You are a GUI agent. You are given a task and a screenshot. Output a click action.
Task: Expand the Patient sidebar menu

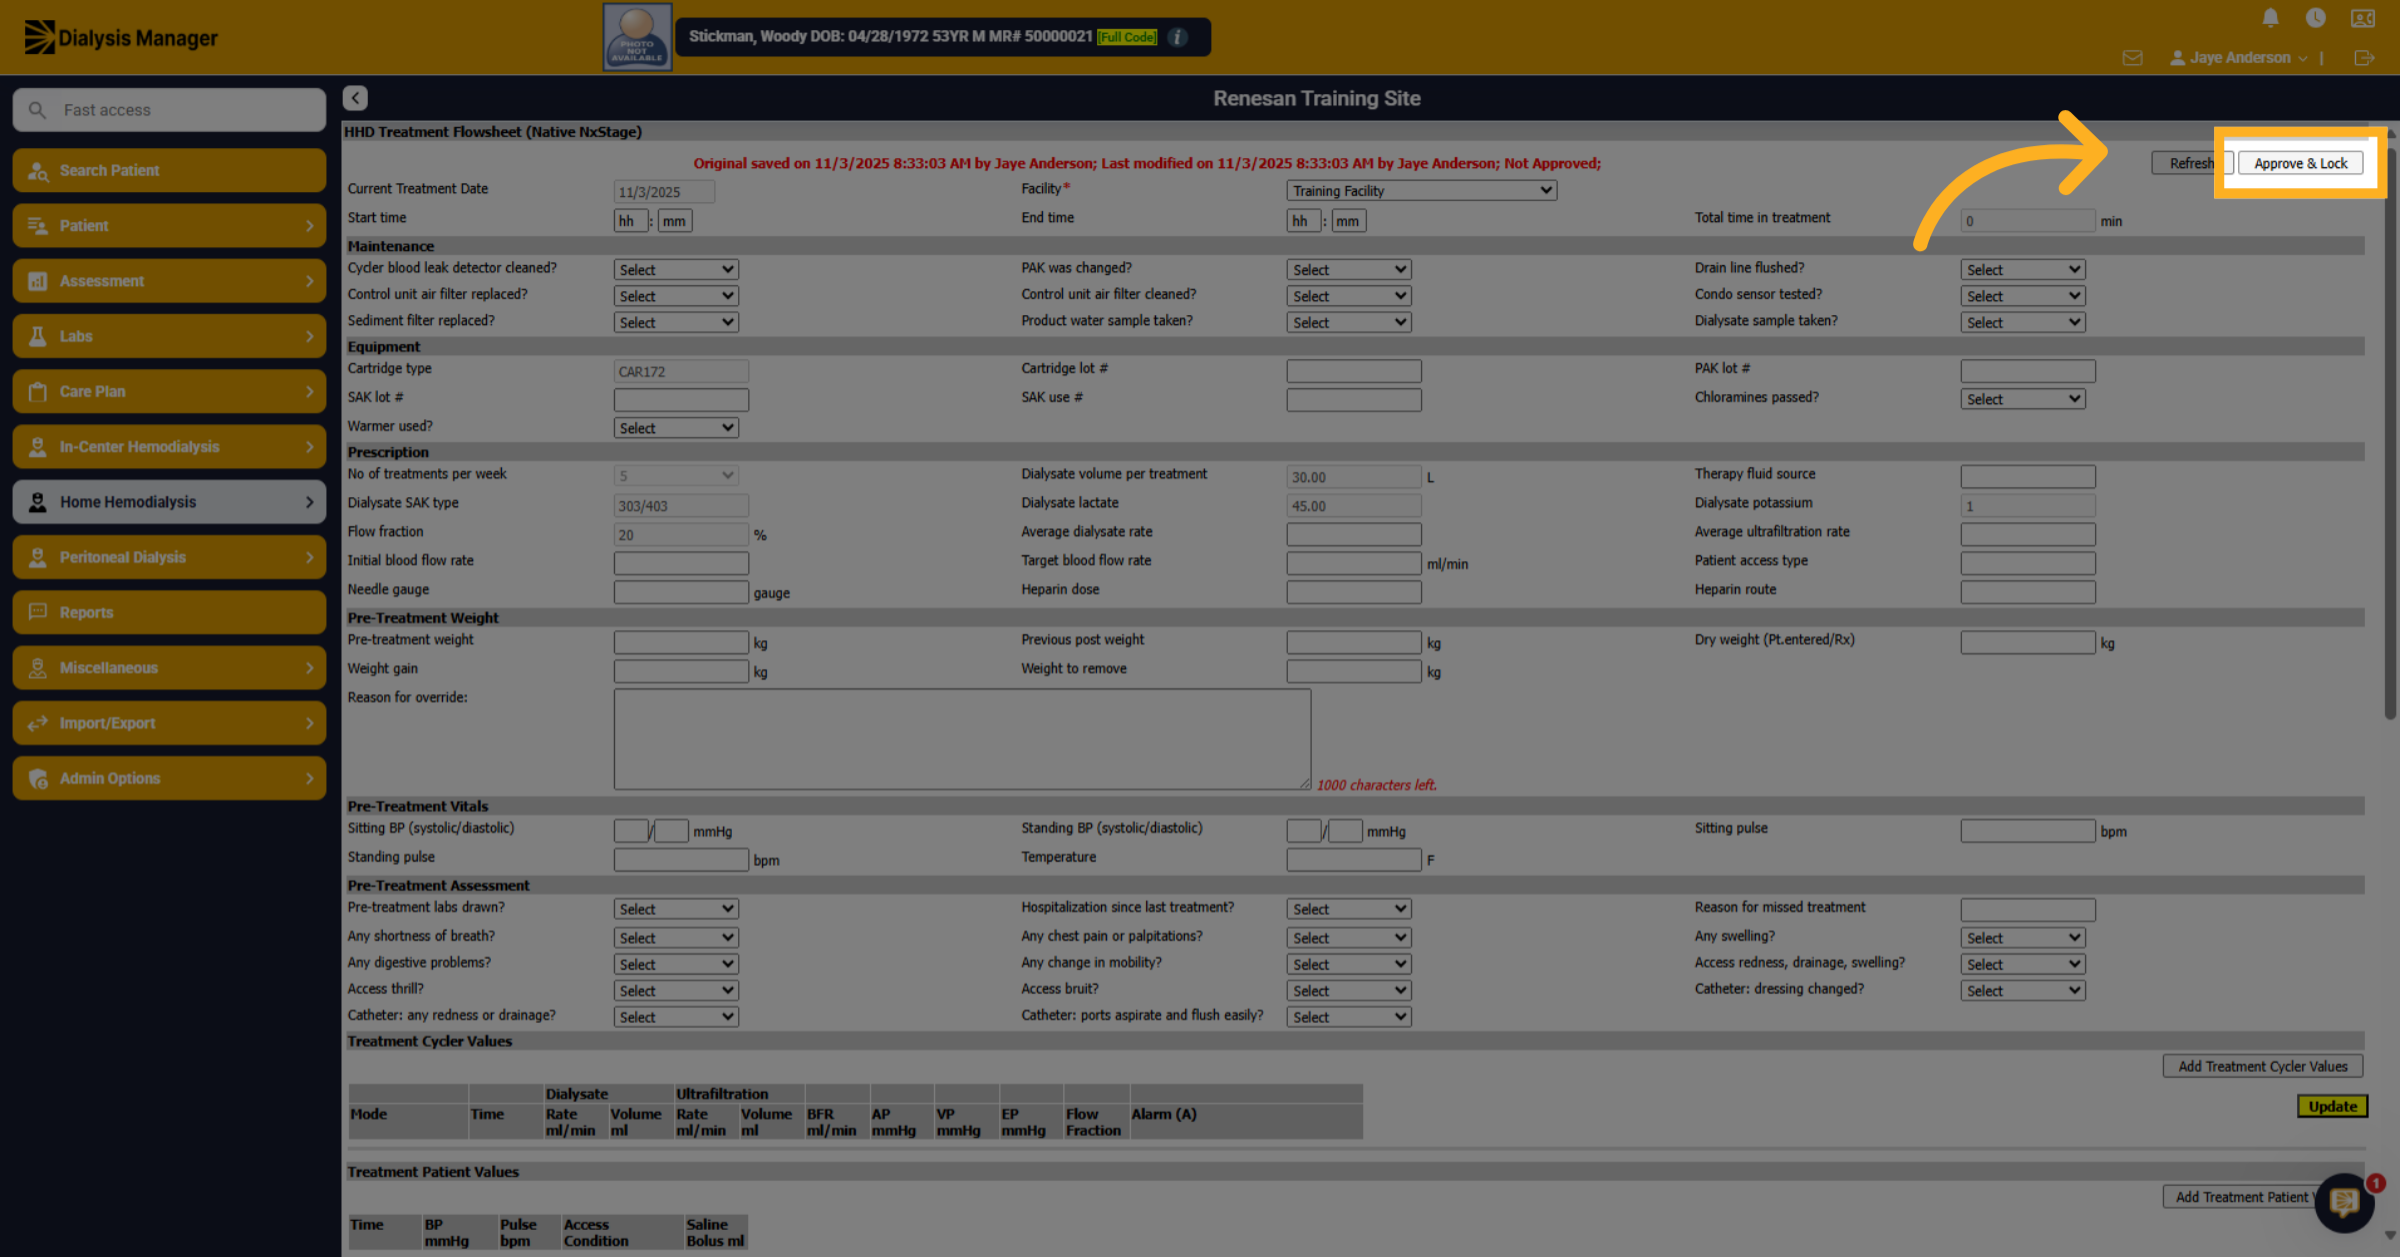point(169,226)
